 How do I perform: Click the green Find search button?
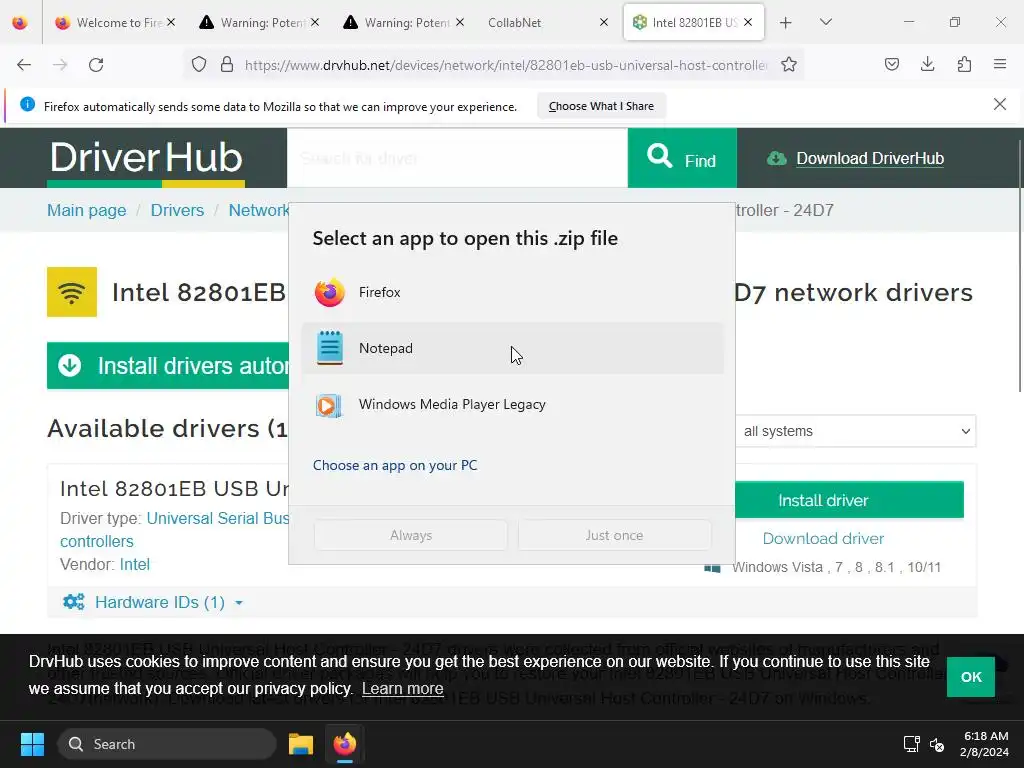(x=682, y=158)
